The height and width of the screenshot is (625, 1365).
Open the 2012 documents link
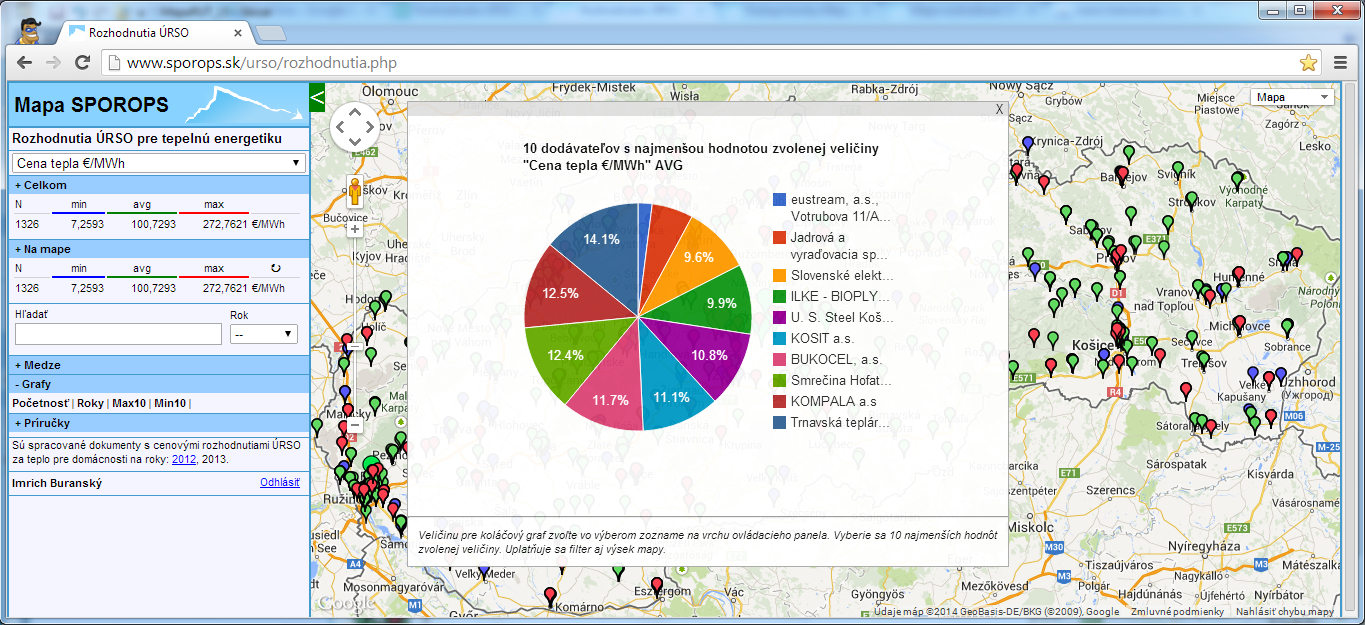click(x=184, y=459)
